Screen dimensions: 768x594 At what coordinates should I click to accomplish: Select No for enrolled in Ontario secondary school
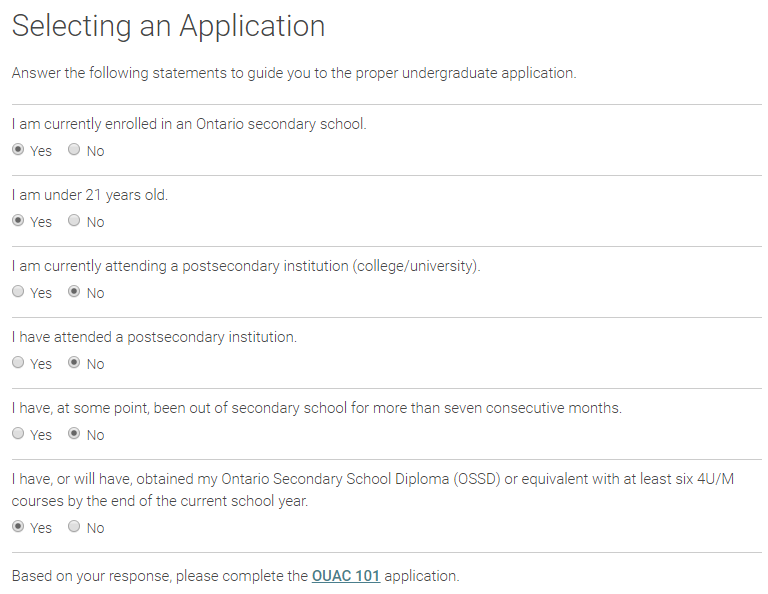pyautogui.click(x=74, y=149)
